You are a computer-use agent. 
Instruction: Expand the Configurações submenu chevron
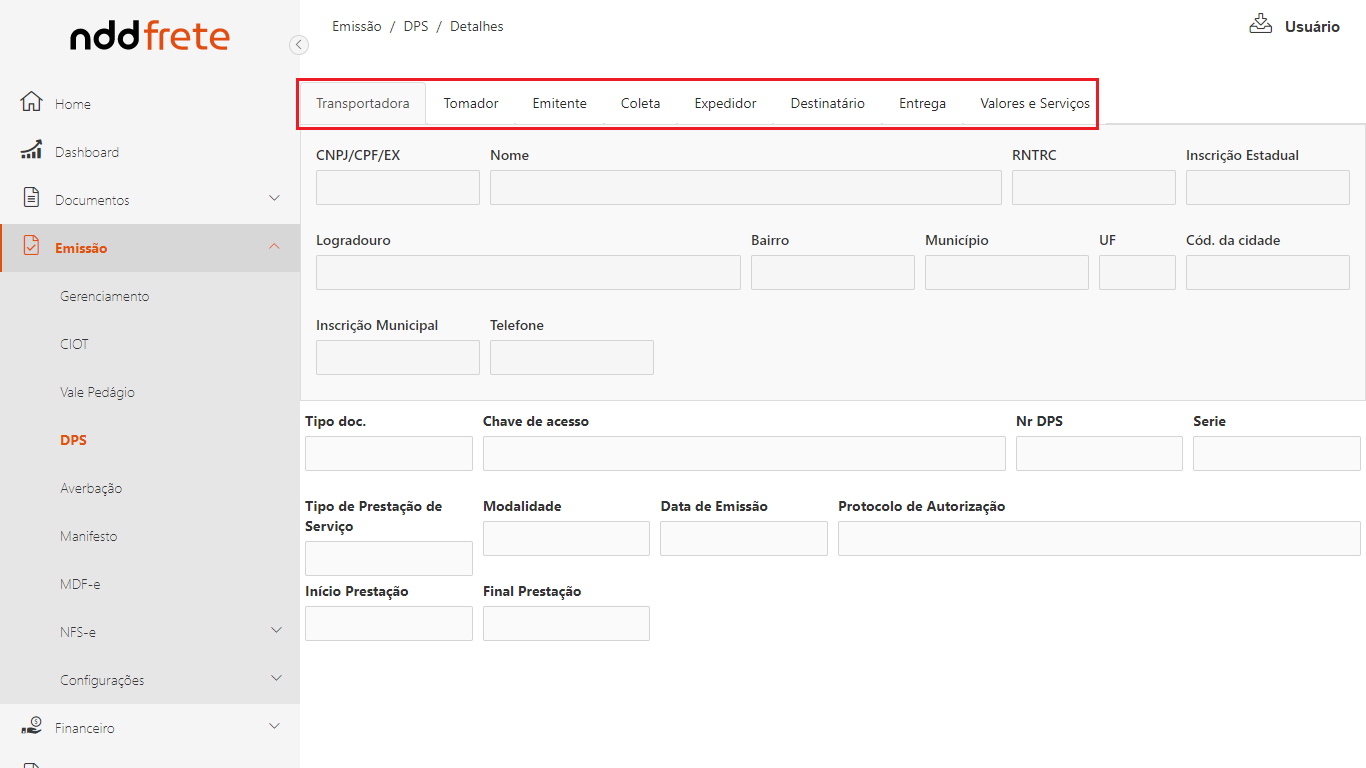coord(277,678)
